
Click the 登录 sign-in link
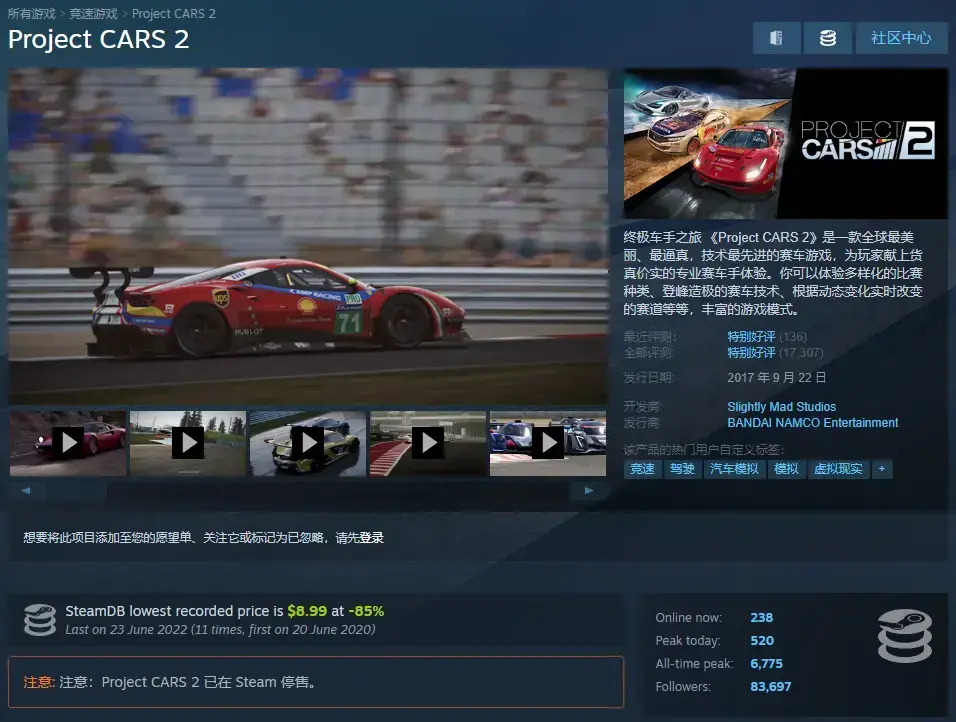(x=371, y=538)
